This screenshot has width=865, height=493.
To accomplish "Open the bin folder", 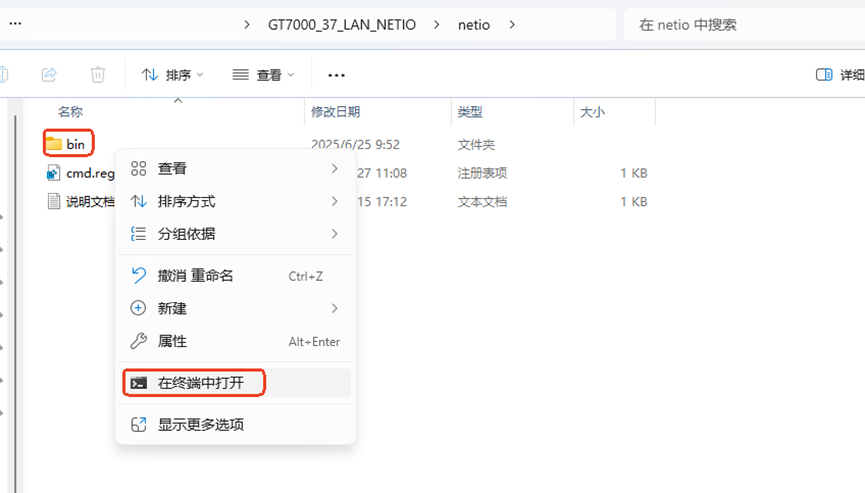I will coord(68,144).
